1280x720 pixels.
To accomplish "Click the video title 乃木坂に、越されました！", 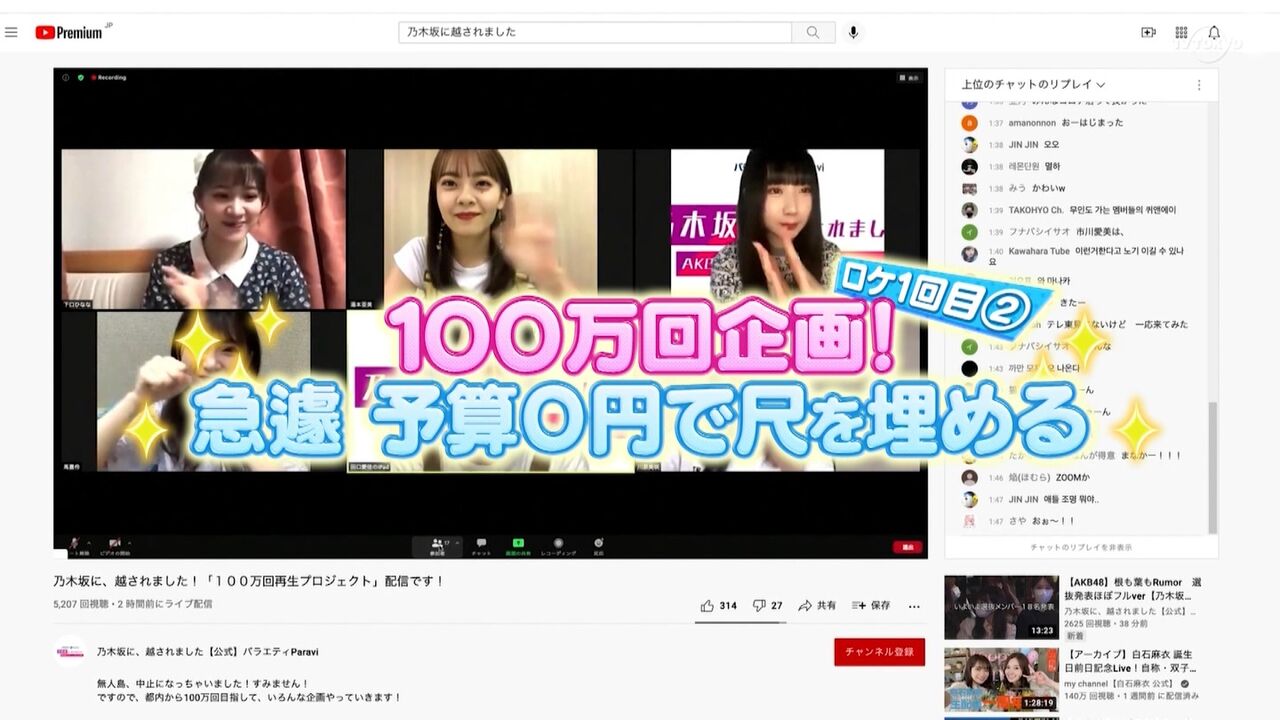I will tap(249, 581).
